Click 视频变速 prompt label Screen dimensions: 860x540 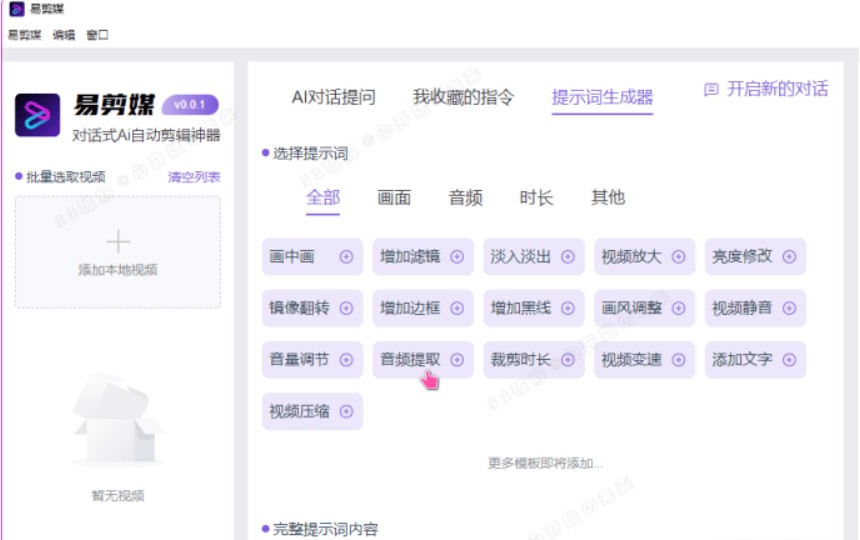tap(631, 360)
